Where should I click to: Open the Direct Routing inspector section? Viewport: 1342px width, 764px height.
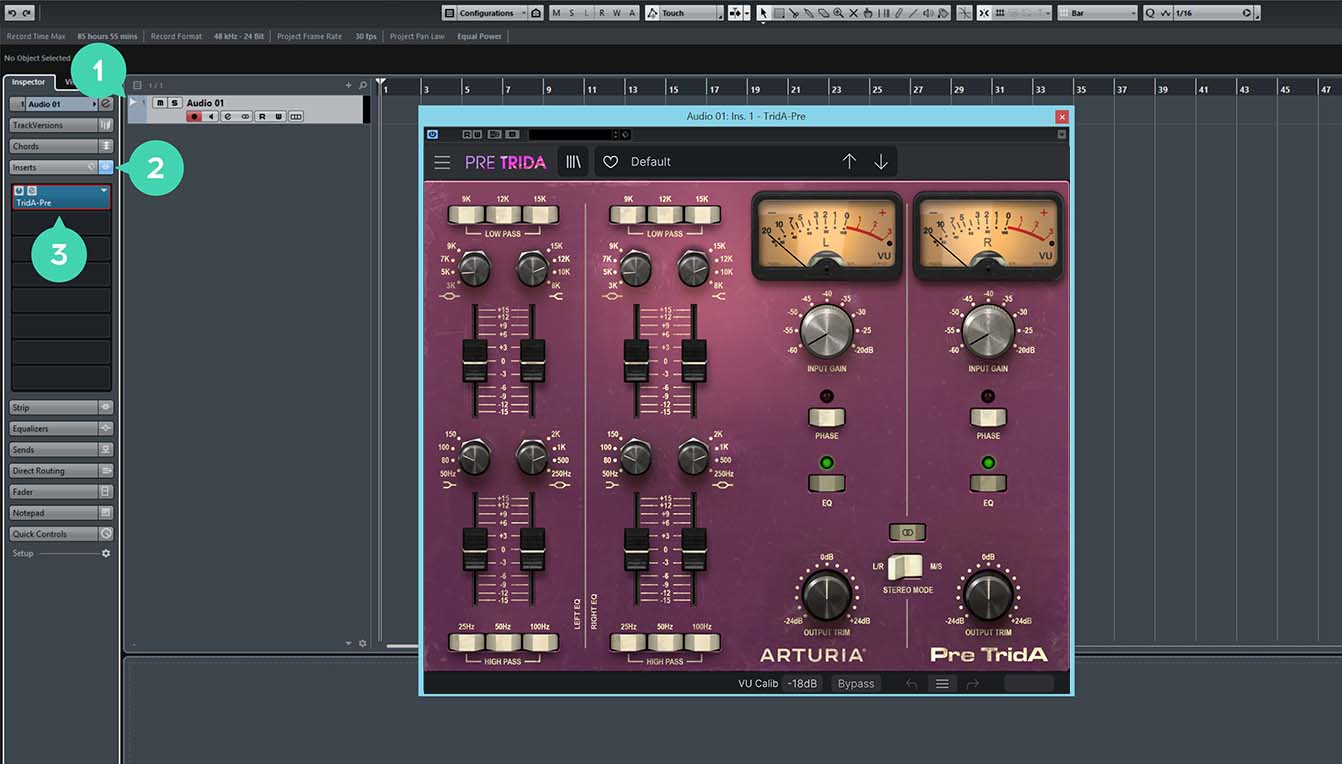click(60, 471)
